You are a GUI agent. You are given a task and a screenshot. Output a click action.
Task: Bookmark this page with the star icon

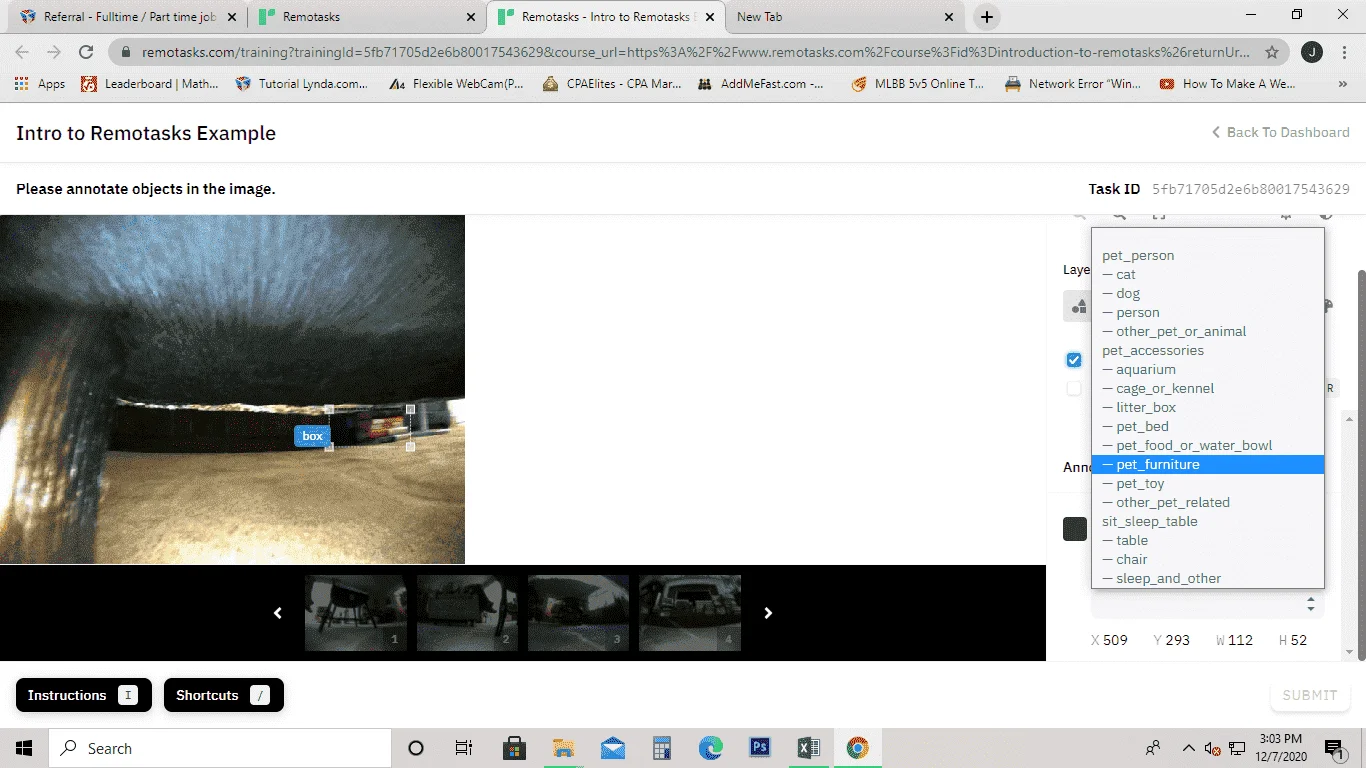[1272, 52]
